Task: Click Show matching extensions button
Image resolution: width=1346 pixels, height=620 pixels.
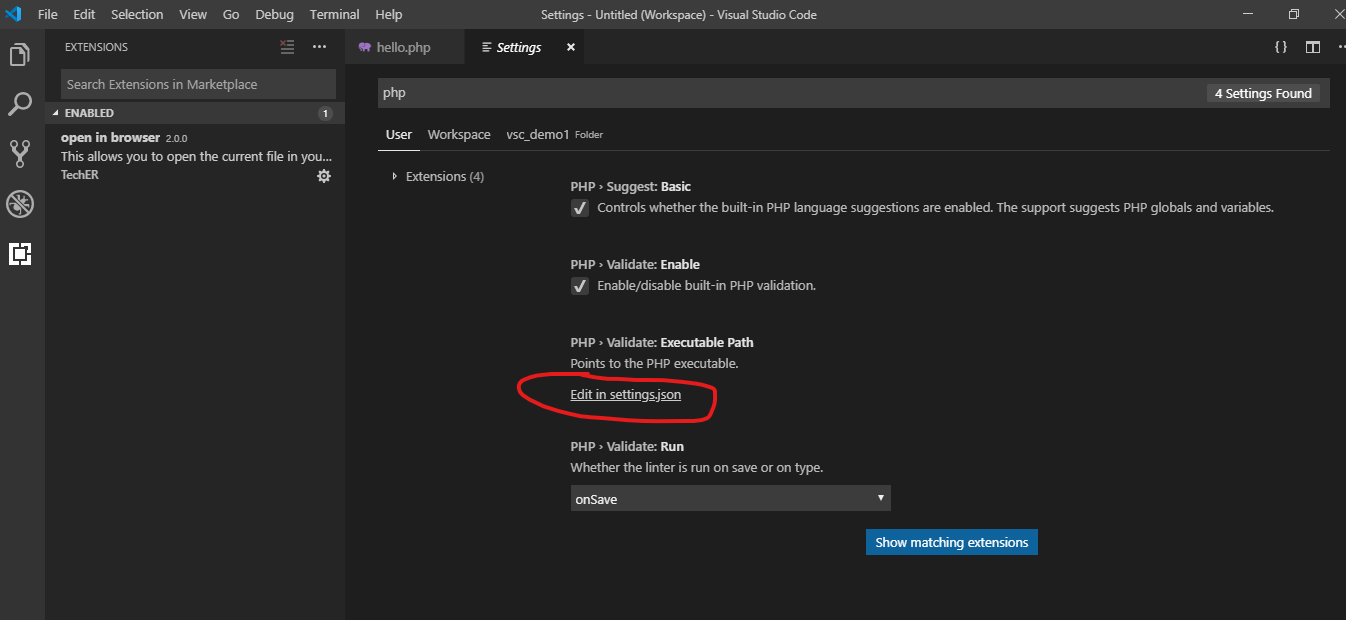Action: (x=952, y=542)
